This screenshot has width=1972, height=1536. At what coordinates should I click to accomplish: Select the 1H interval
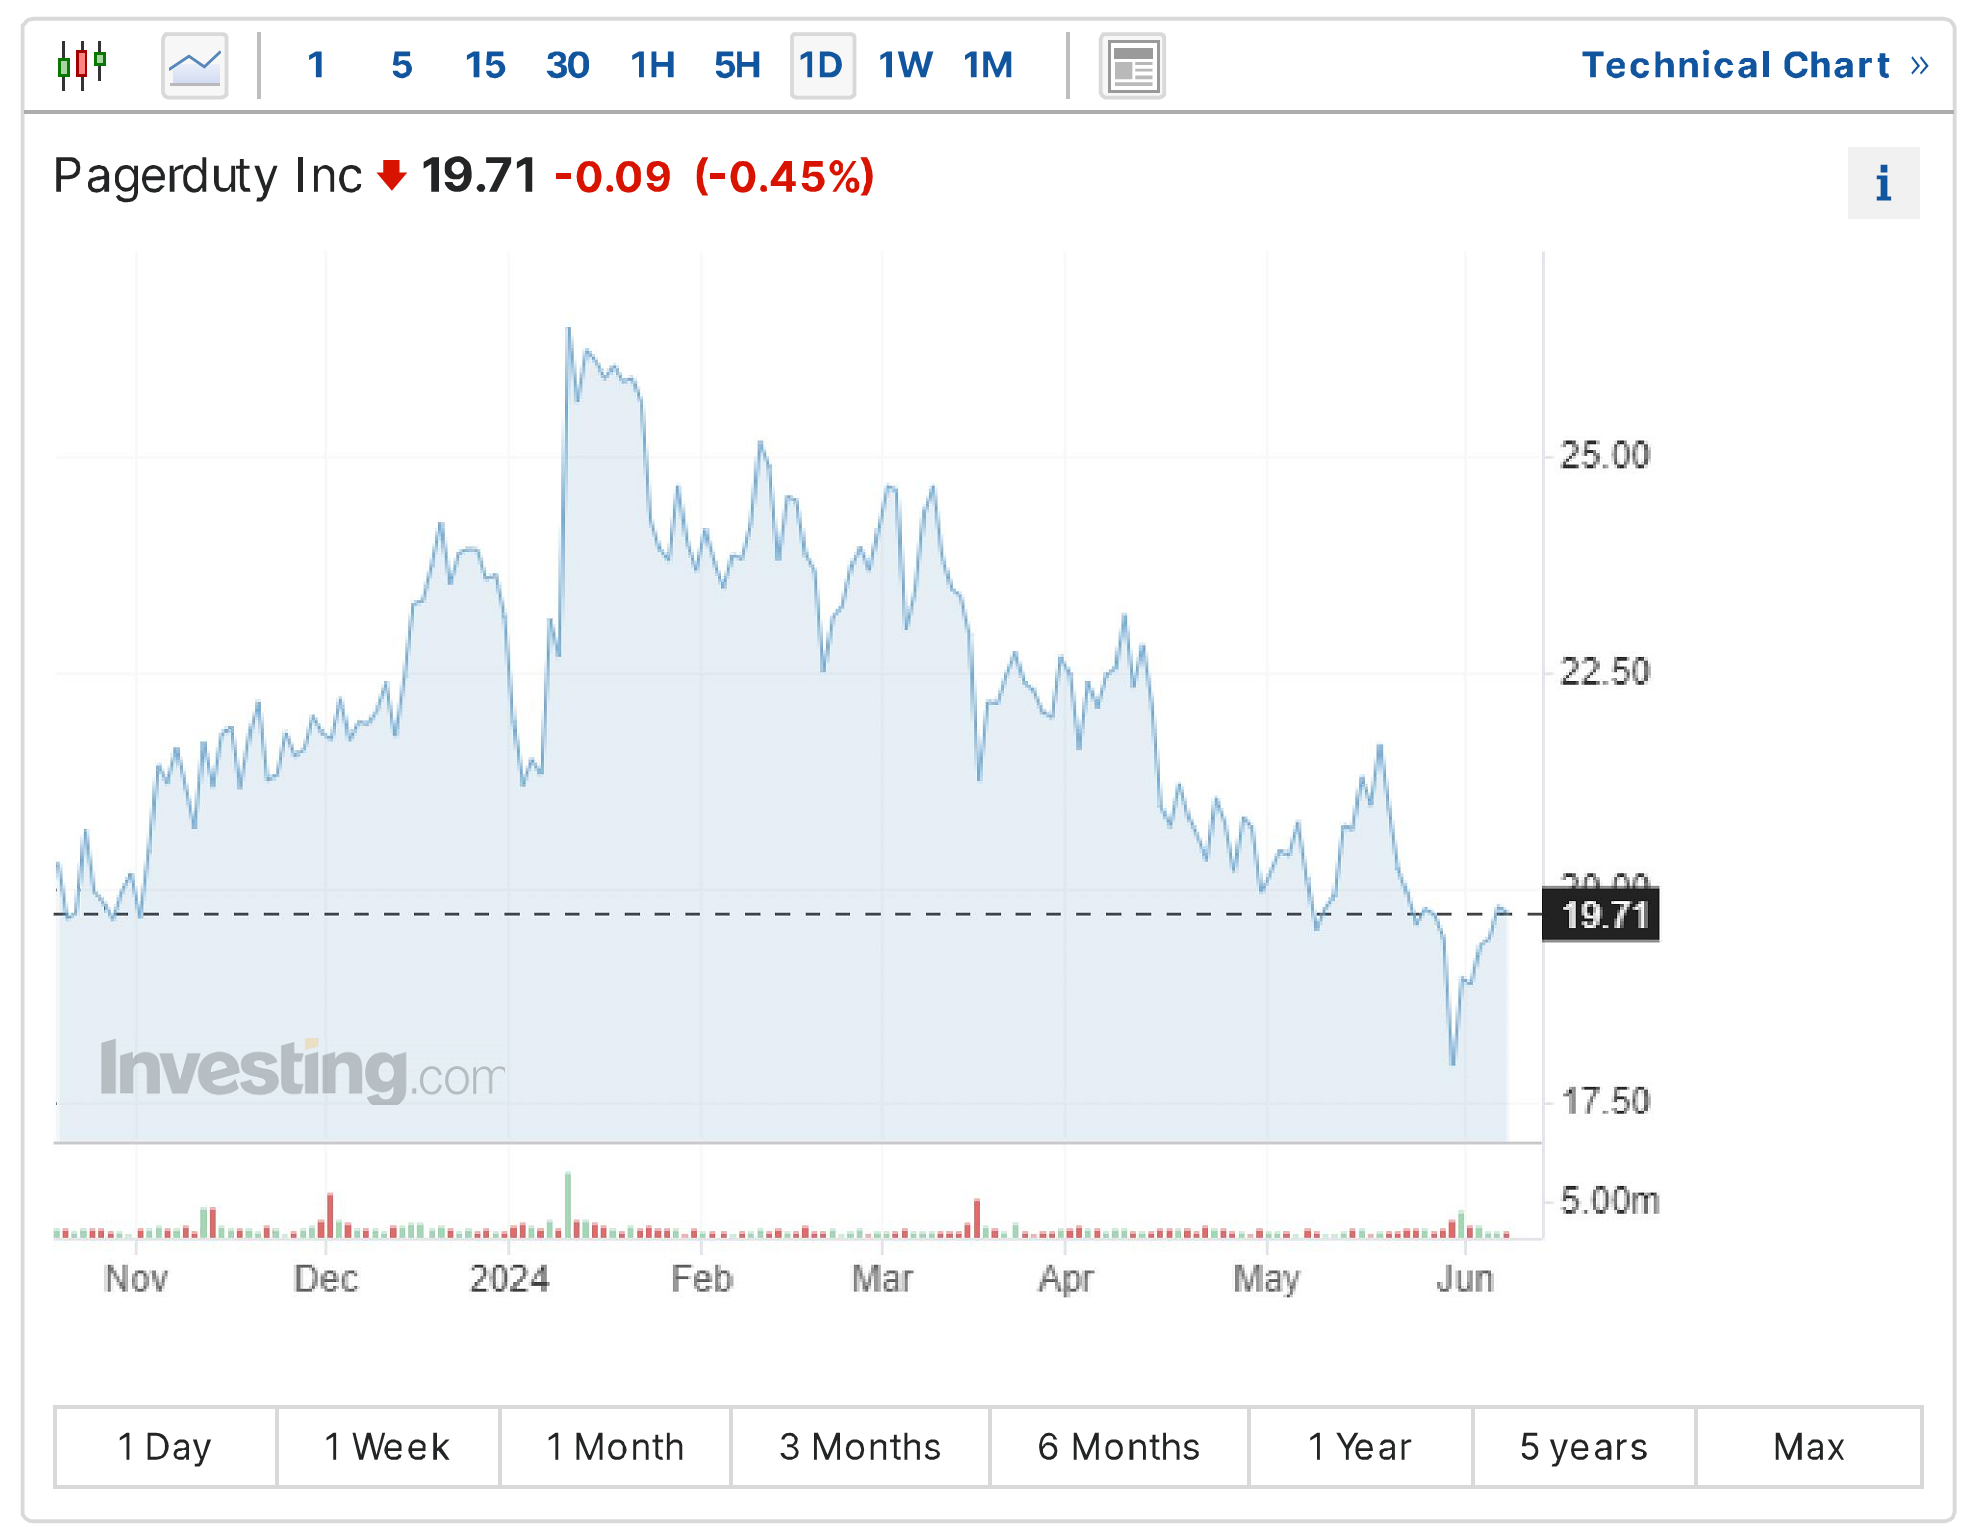653,66
